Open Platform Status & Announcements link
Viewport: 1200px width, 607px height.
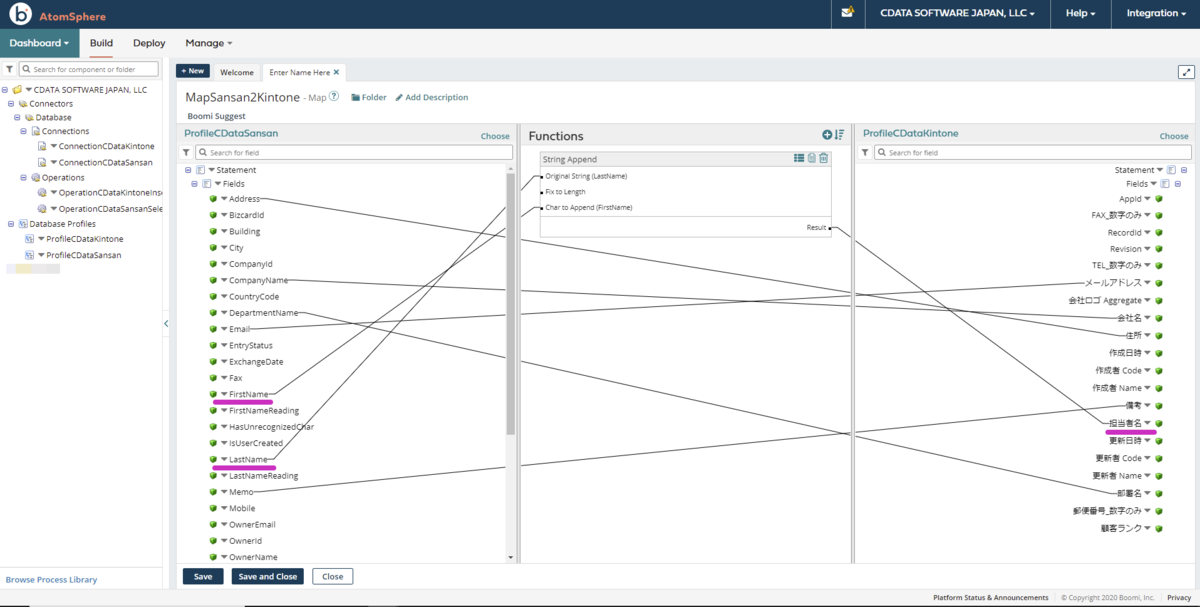tap(990, 597)
